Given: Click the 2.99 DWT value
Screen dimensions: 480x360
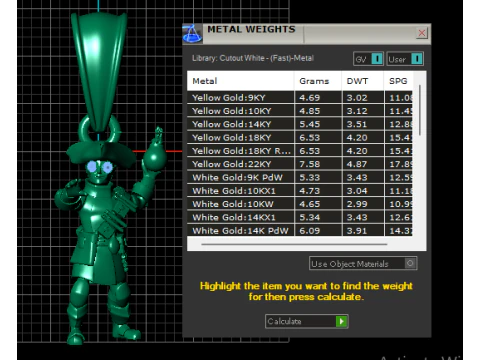Looking at the screenshot, I should coord(357,204).
